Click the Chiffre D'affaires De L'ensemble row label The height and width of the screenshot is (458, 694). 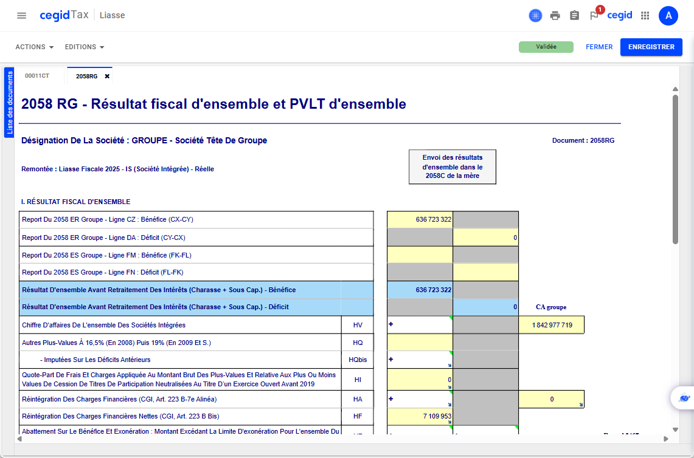(x=104, y=325)
